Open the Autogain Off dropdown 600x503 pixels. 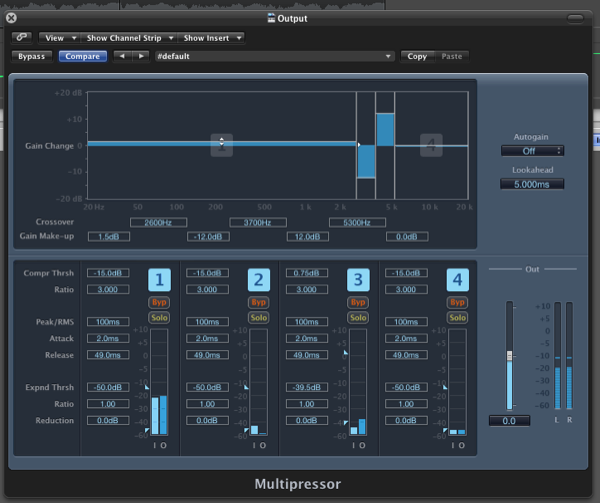[532, 151]
